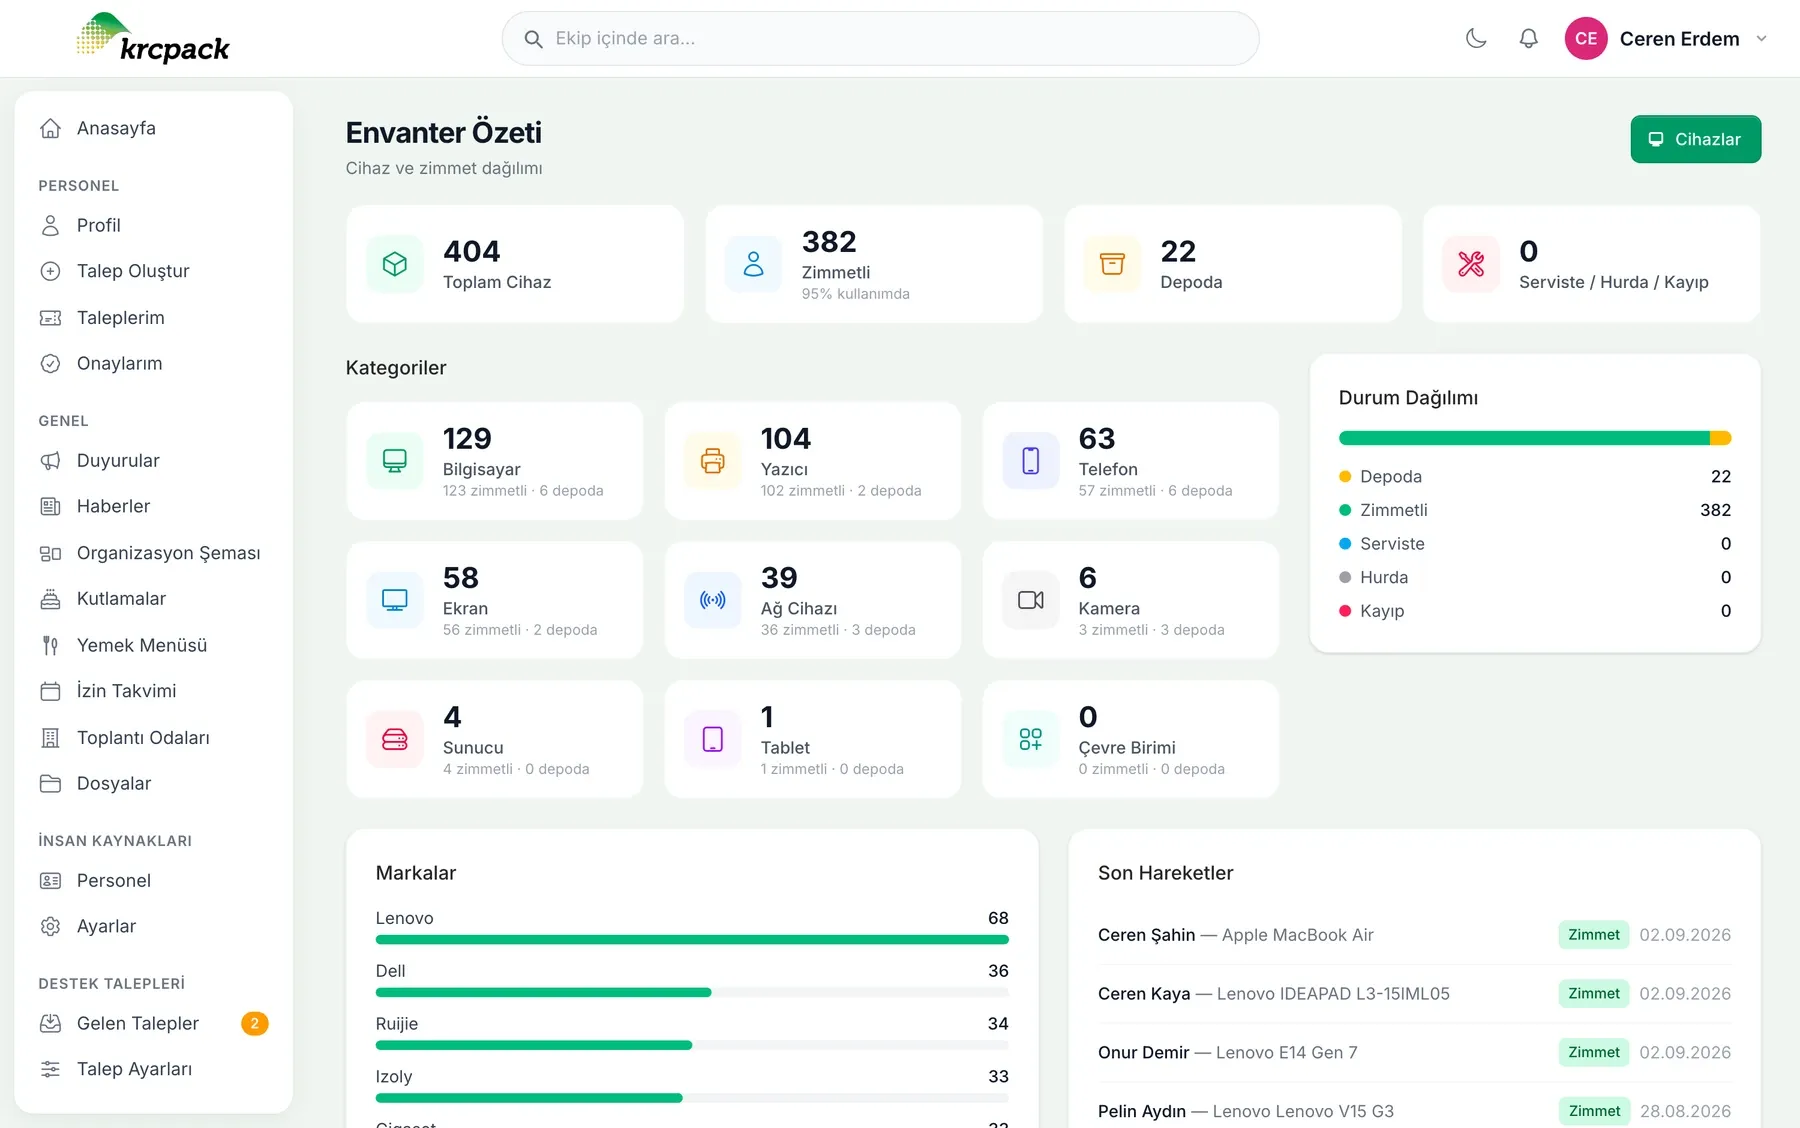The image size is (1800, 1128).
Task: Open the Yazıcı category card
Action: pos(813,461)
